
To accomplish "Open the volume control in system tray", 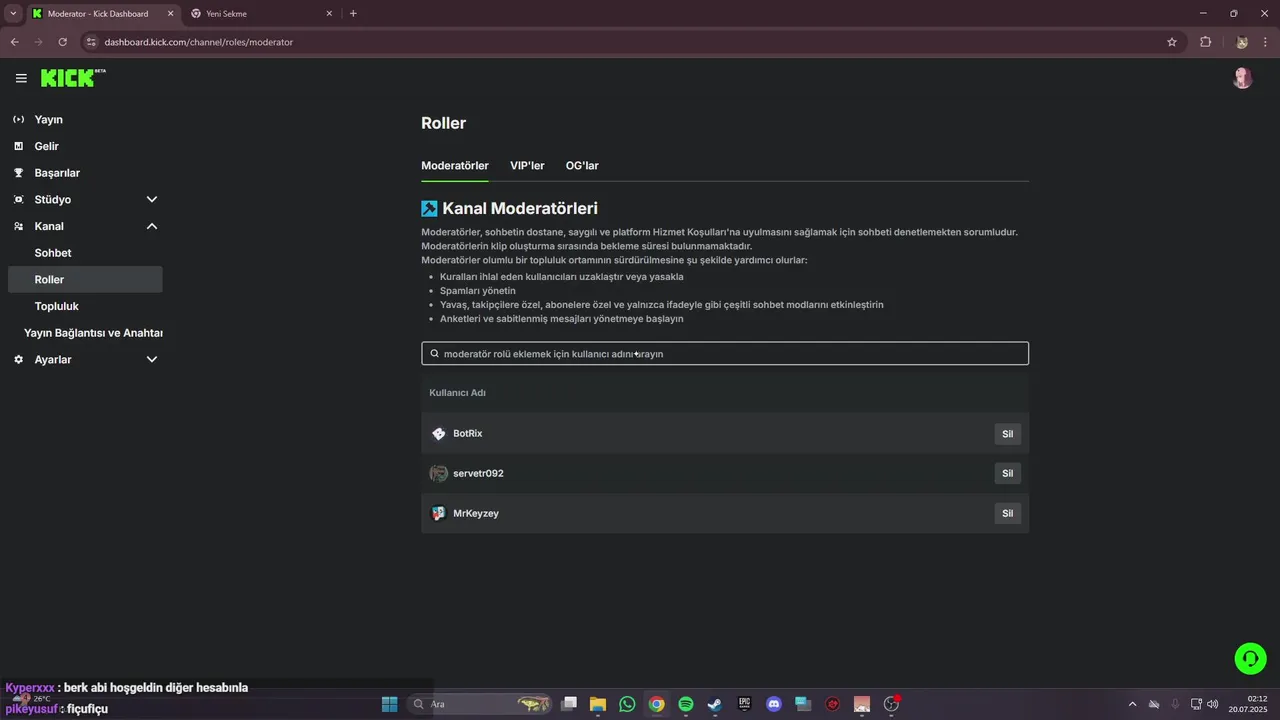I will tap(1212, 704).
